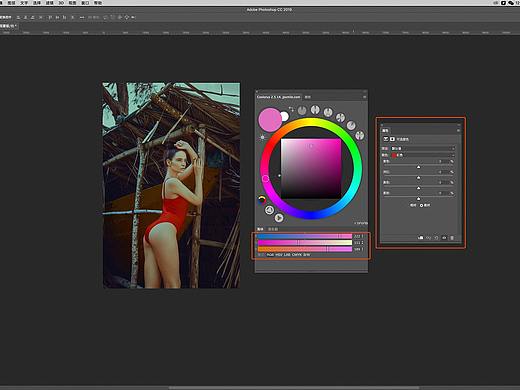
Task: Switch Coolorus sliders to HSV mode
Action: [x=279, y=255]
